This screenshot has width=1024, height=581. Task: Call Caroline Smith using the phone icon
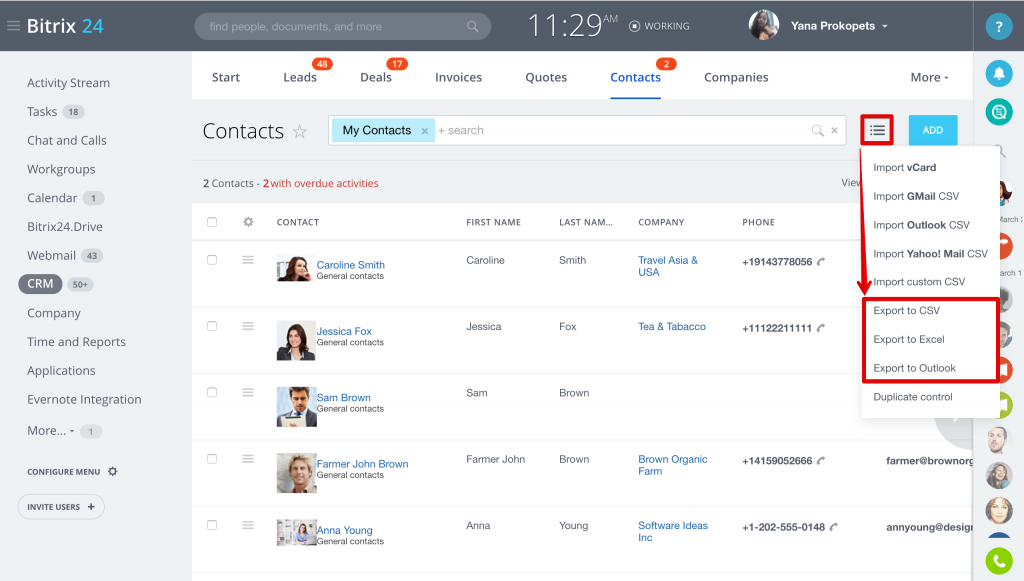[821, 262]
